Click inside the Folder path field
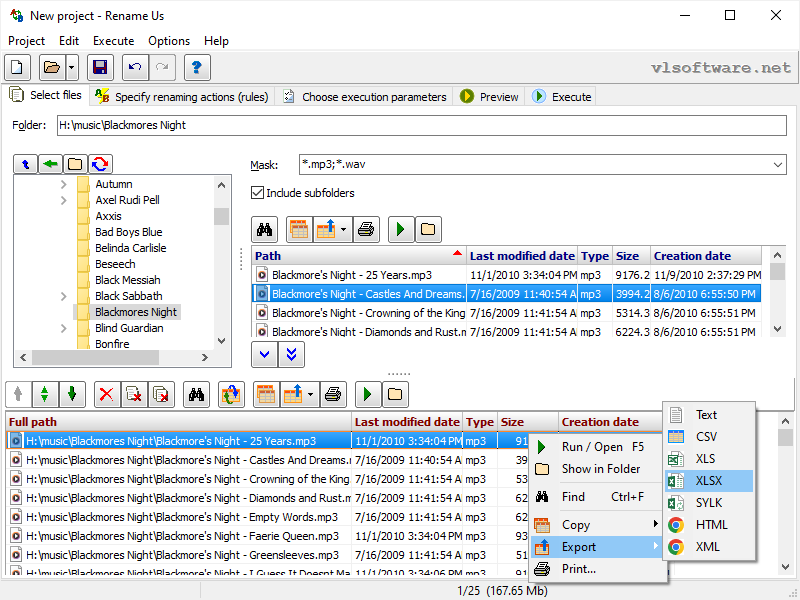This screenshot has width=800, height=600. point(421,126)
